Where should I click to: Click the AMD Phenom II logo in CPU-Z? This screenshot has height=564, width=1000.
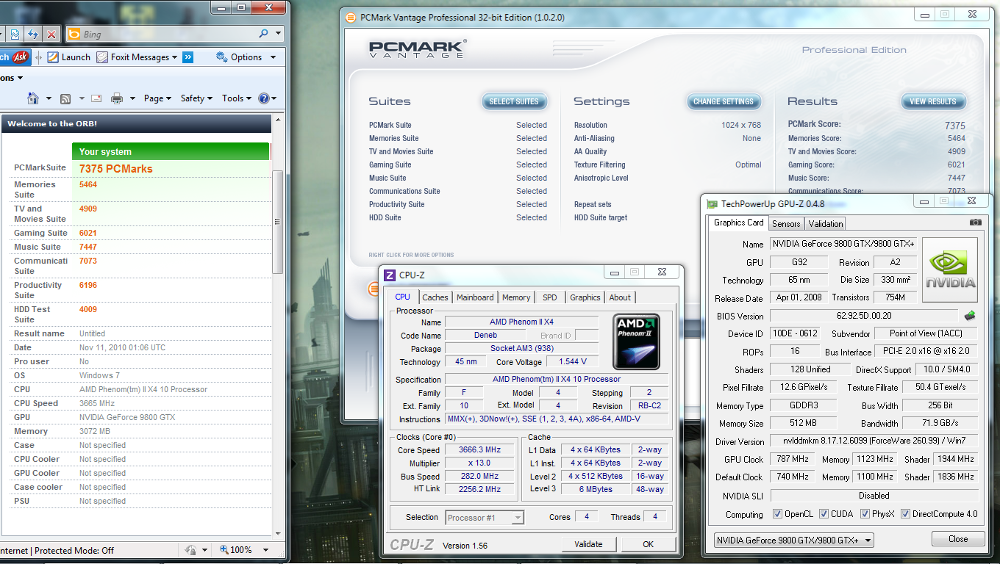coord(636,341)
